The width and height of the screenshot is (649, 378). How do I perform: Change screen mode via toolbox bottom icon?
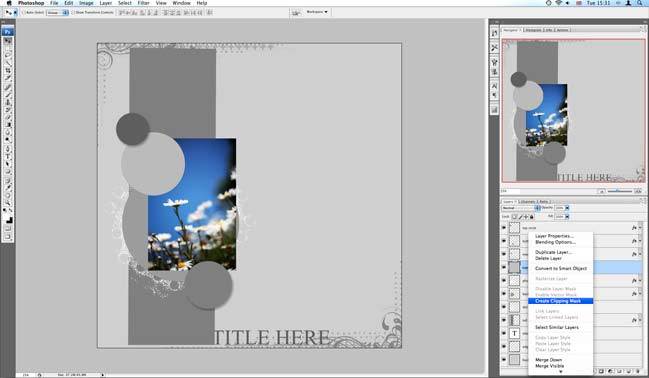[x=8, y=237]
